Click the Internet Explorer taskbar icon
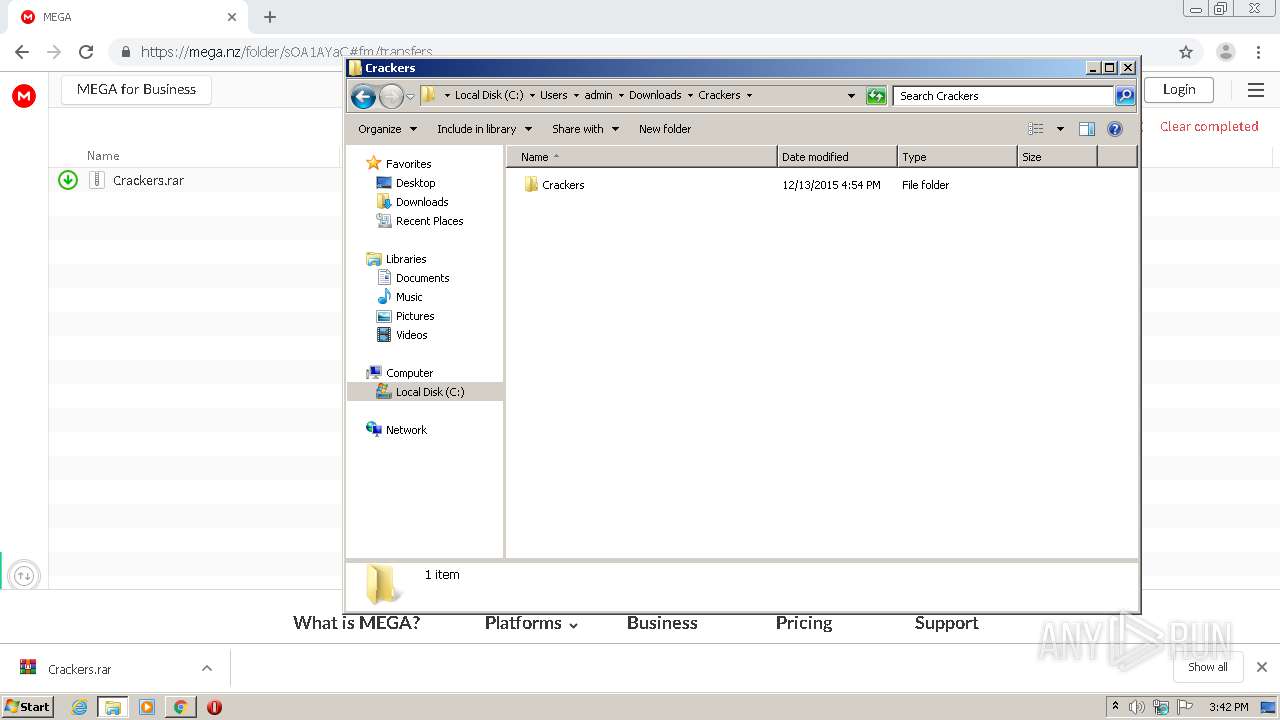This screenshot has height=720, width=1280. coord(79,707)
